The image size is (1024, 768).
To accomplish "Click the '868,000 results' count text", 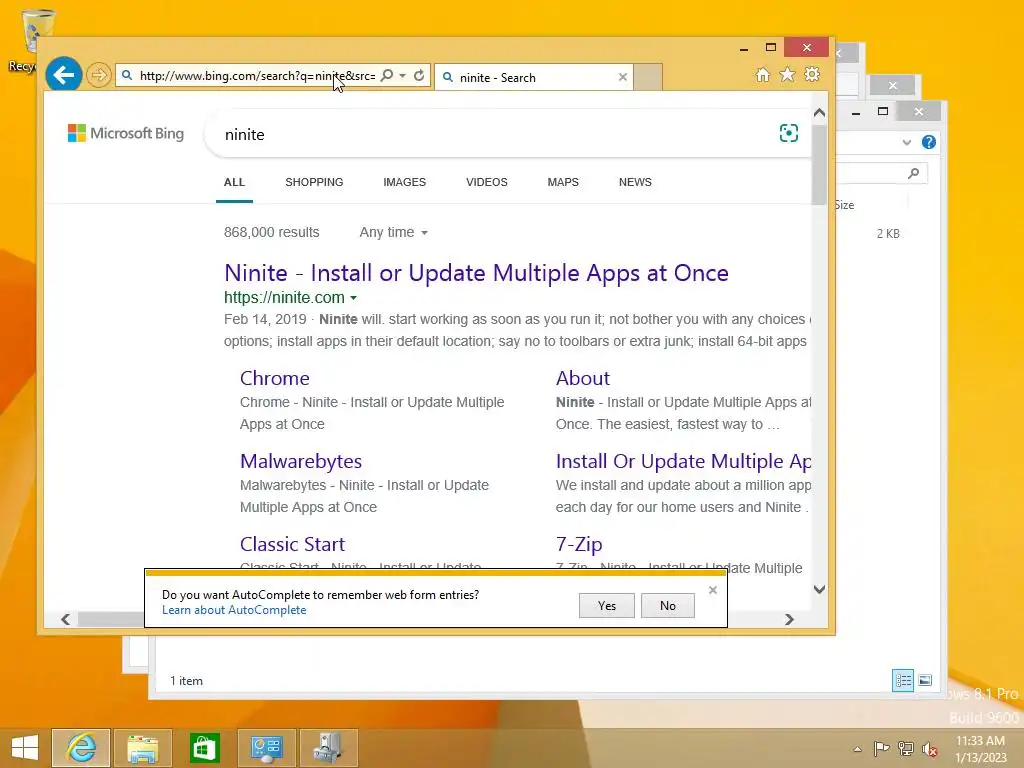I will [272, 232].
